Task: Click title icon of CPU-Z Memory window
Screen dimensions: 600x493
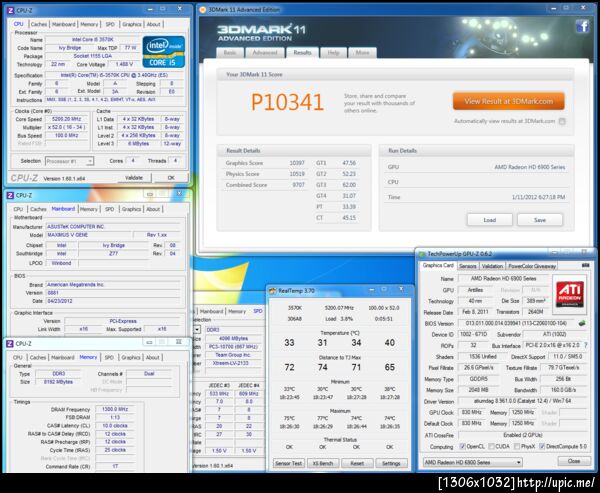Action: point(10,344)
